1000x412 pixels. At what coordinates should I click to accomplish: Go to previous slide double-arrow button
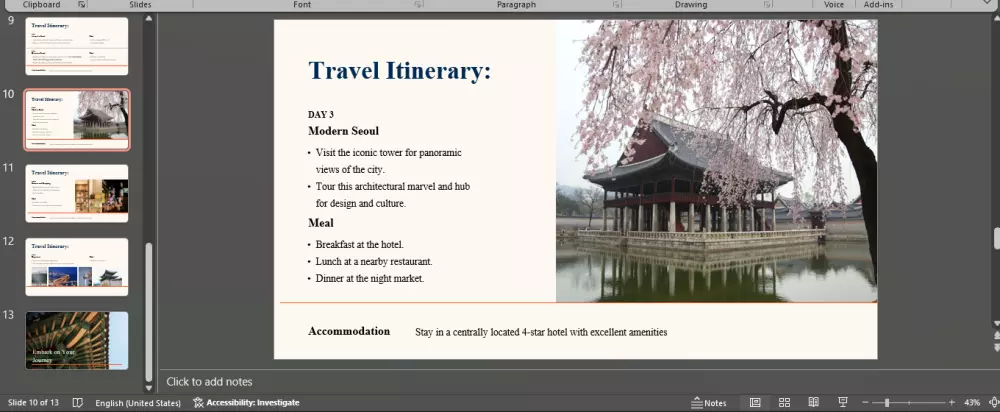pos(996,335)
